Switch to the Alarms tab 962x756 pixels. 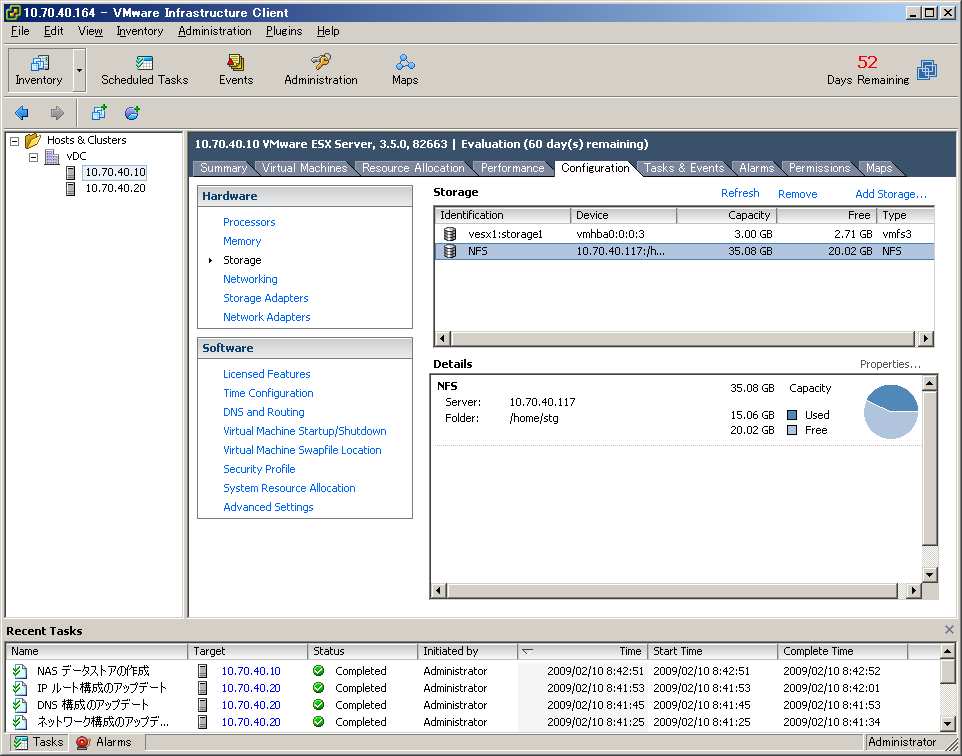[x=756, y=168]
